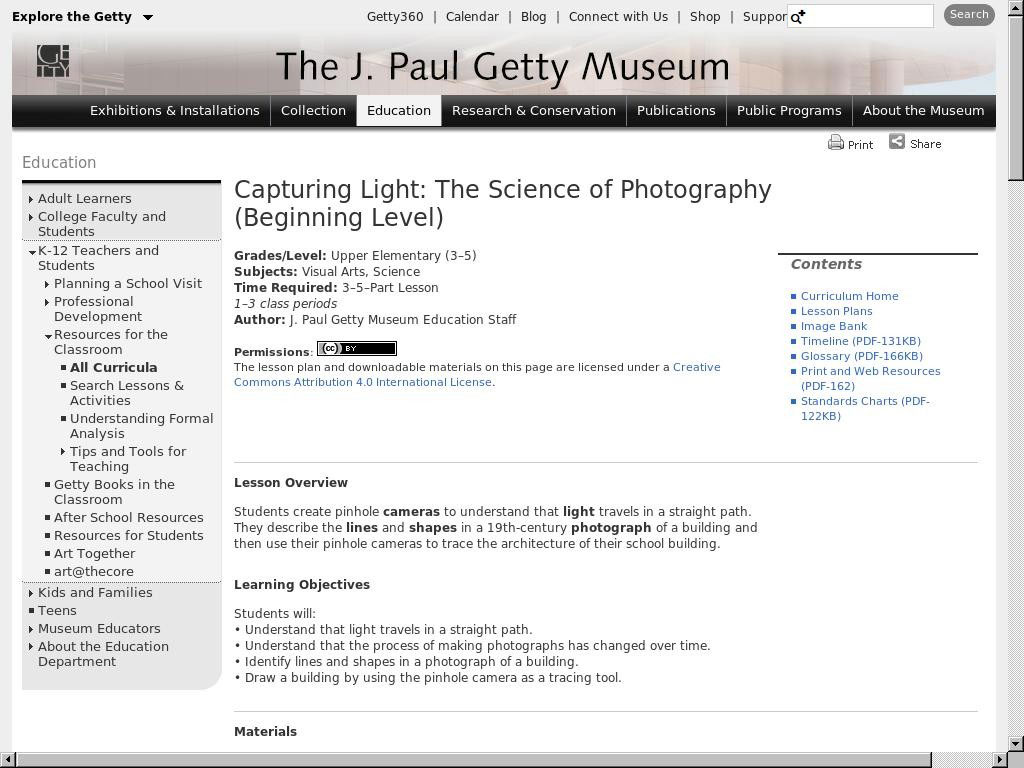Click The J. Paul Getty Museum title
This screenshot has width=1024, height=768.
(502, 67)
